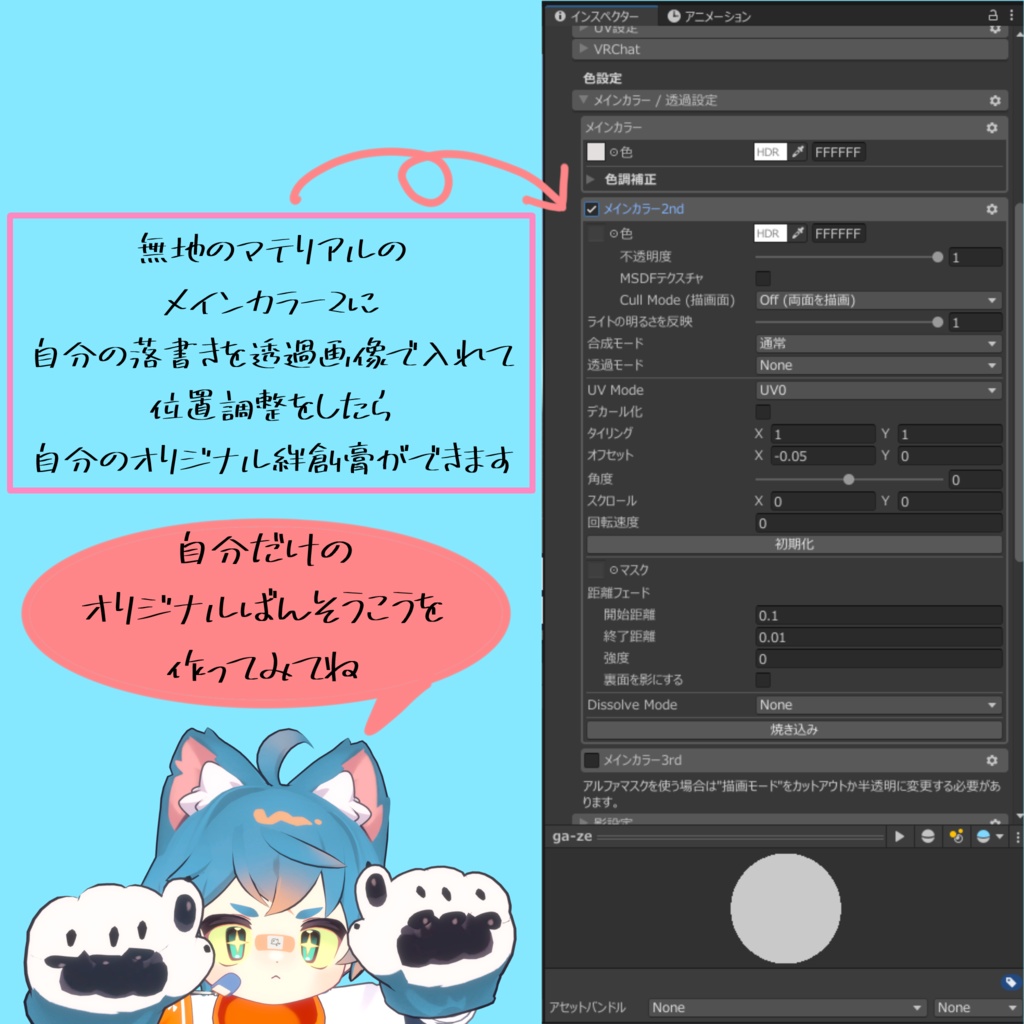Open the gear settings icon on メインカラー2nd header

click(991, 210)
